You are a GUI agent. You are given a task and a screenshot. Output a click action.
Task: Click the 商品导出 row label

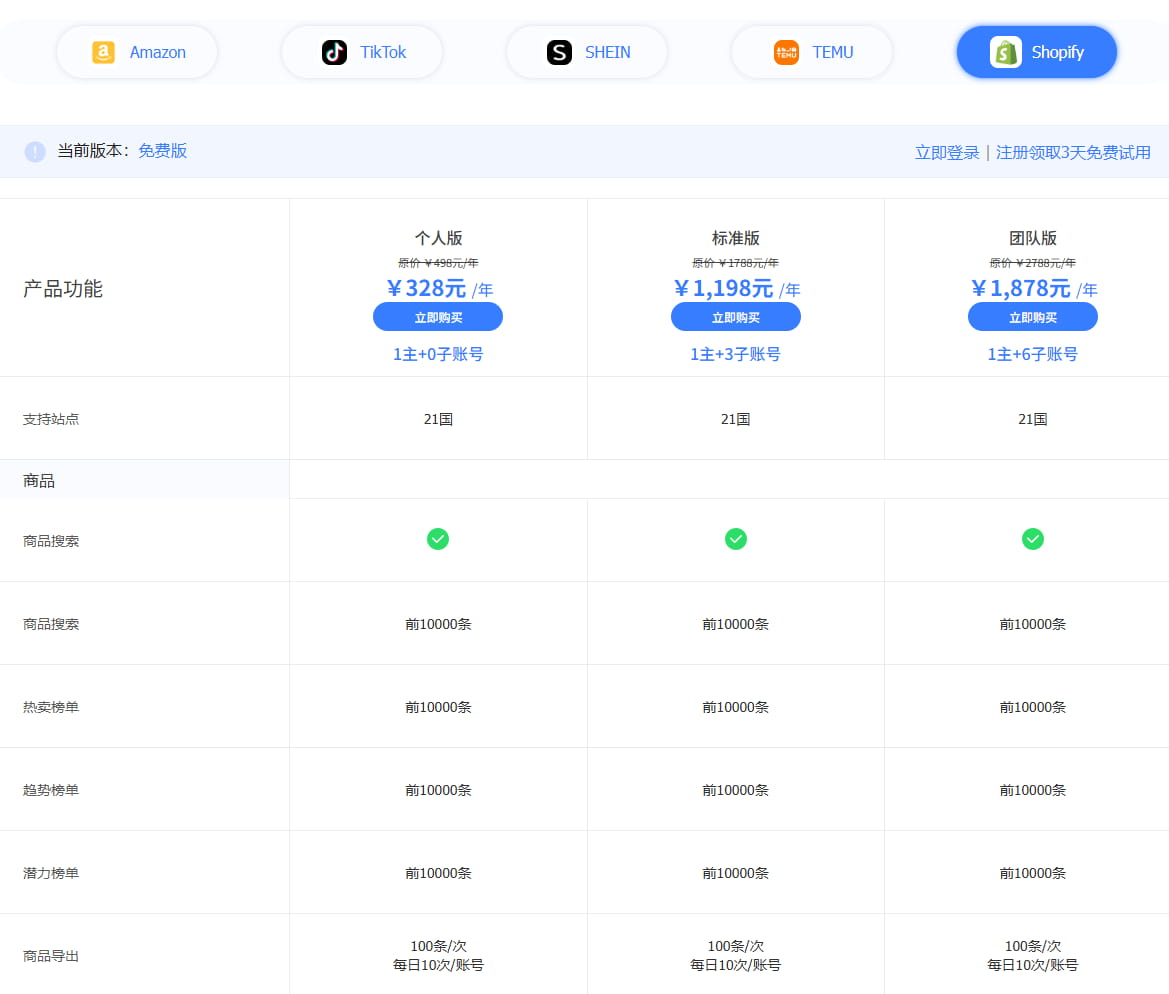pos(51,956)
